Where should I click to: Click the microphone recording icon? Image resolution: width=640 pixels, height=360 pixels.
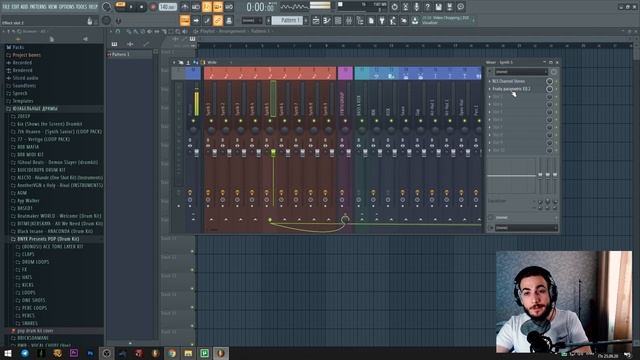[416, 7]
